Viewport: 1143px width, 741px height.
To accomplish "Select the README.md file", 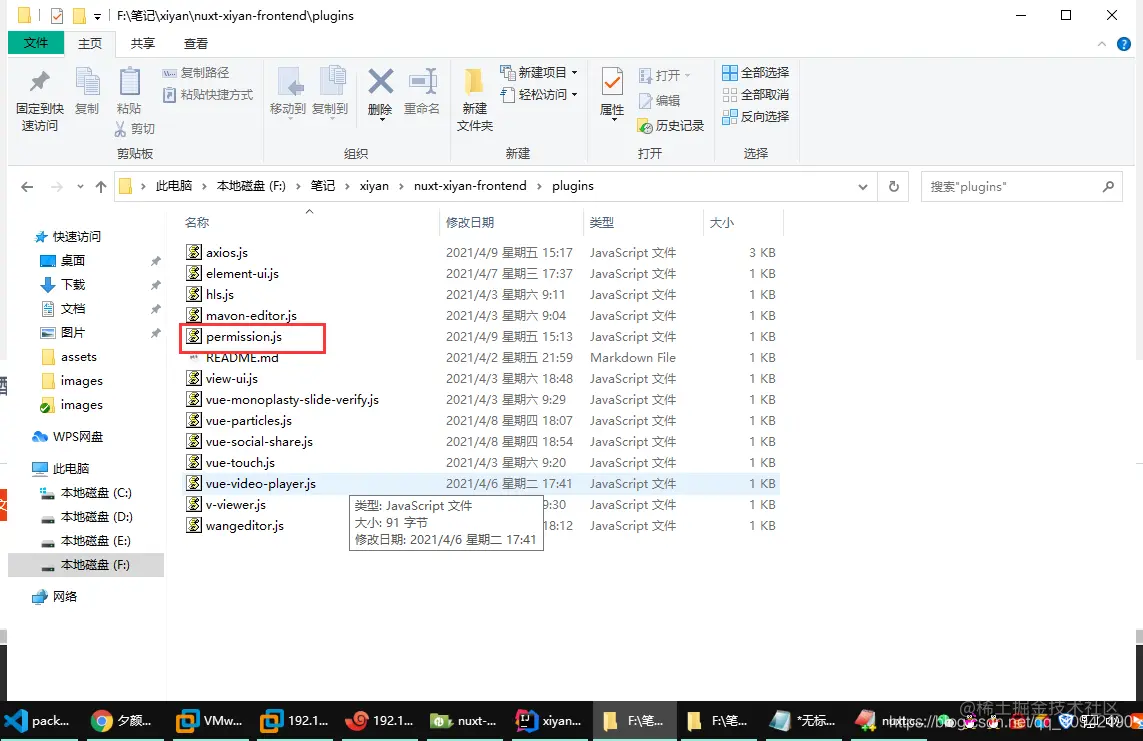I will [242, 358].
